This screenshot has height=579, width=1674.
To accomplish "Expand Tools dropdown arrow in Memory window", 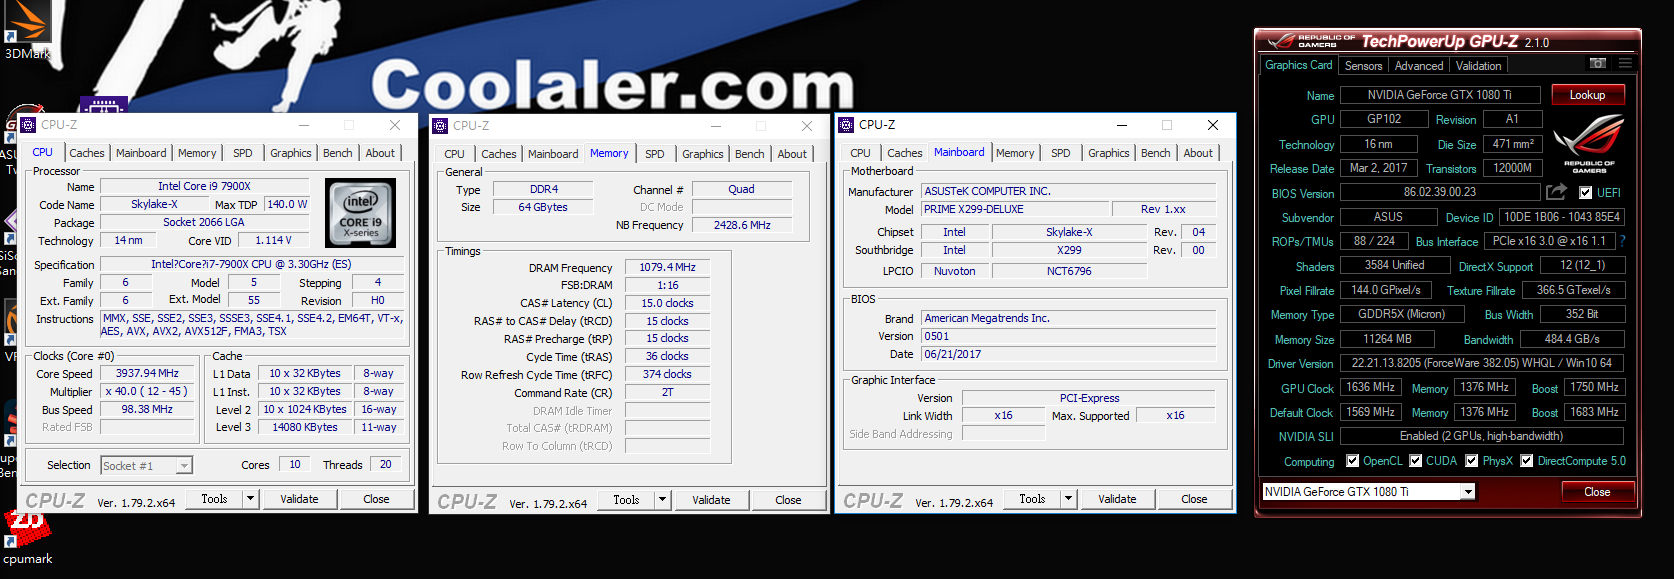I will coord(662,500).
